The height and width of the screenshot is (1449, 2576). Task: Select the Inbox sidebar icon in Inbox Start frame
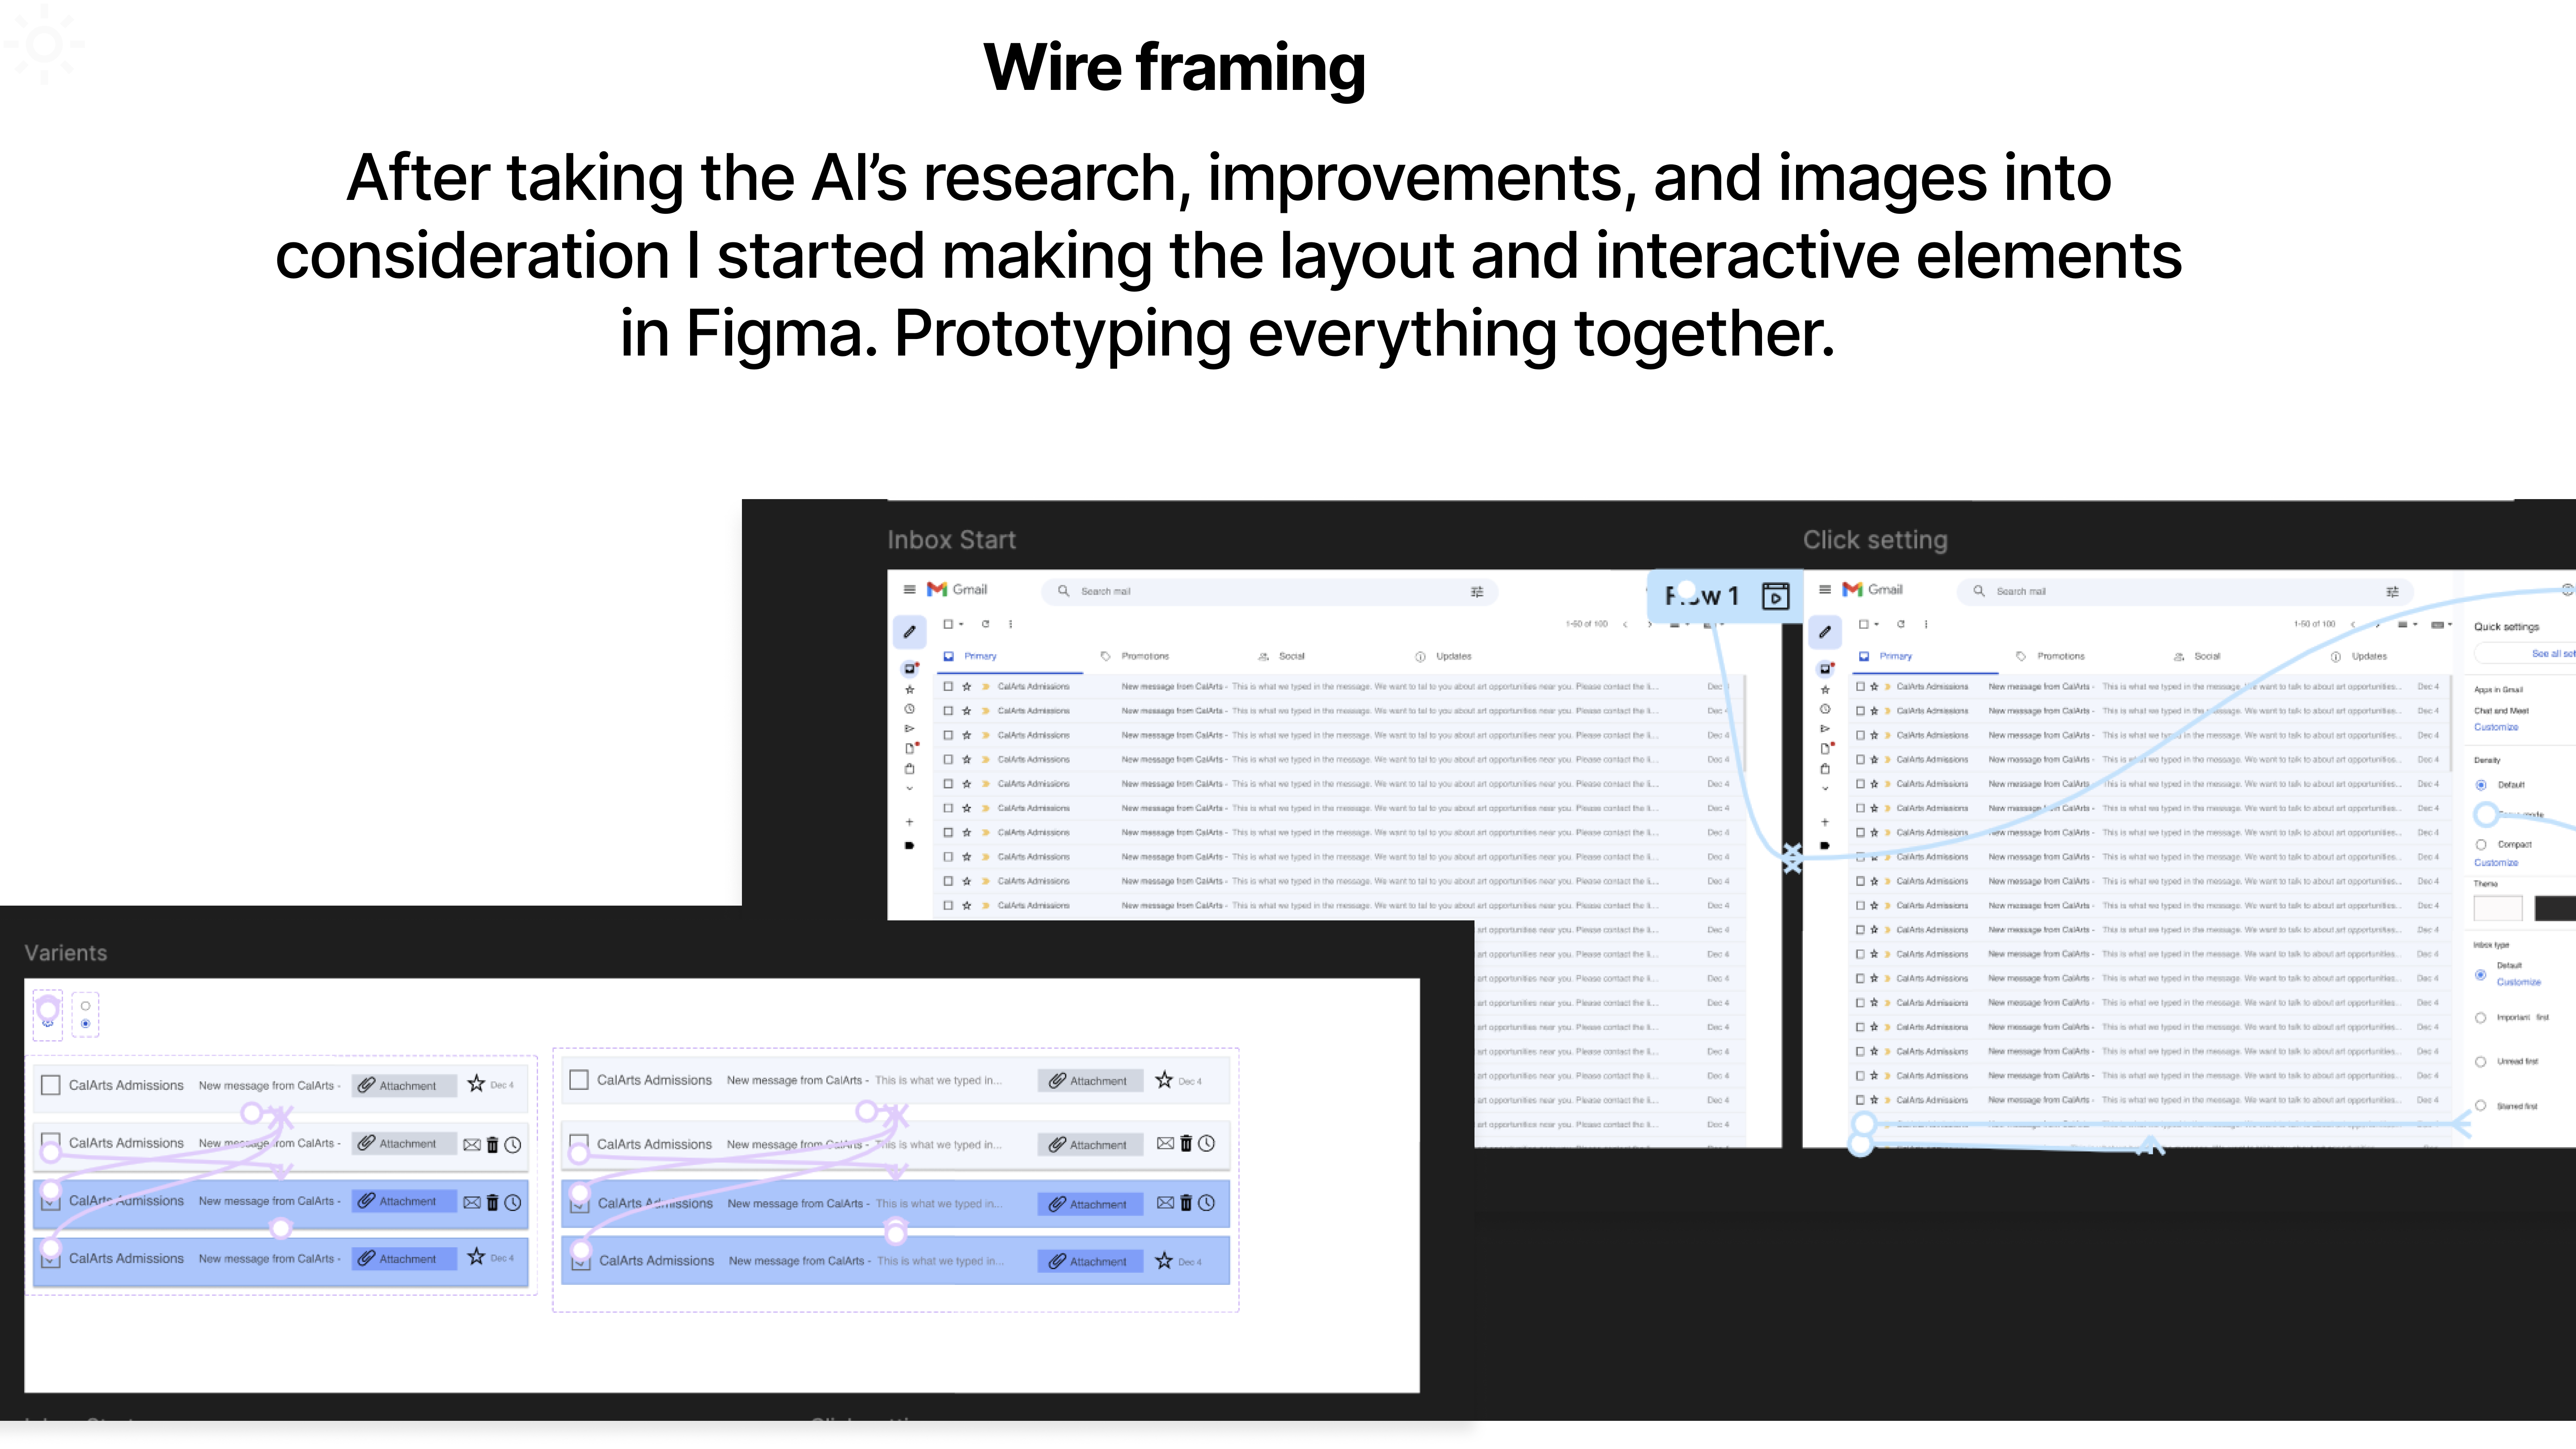pyautogui.click(x=909, y=668)
